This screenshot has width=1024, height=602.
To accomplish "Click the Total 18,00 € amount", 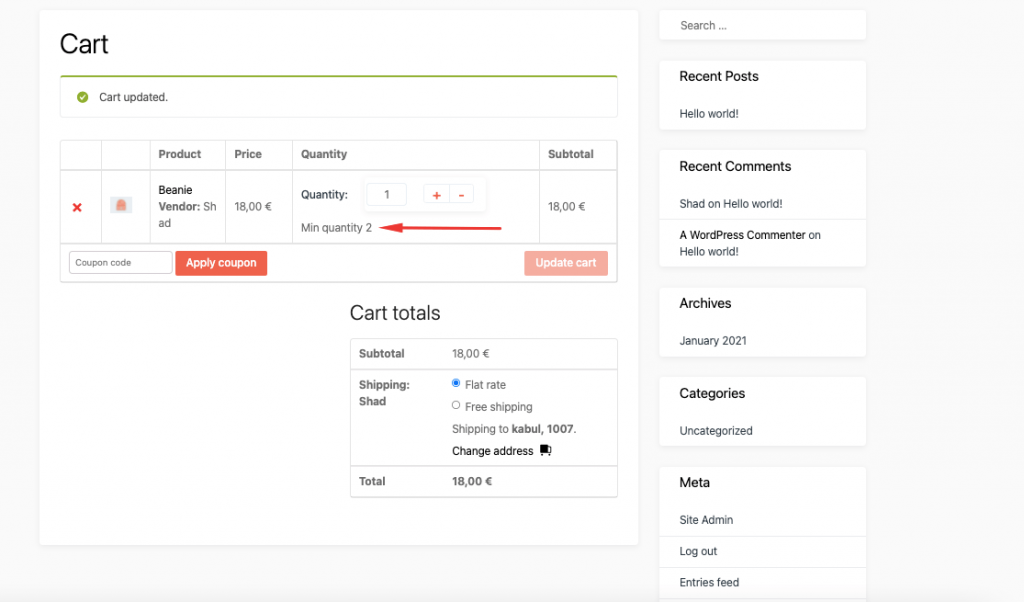I will pyautogui.click(x=472, y=482).
